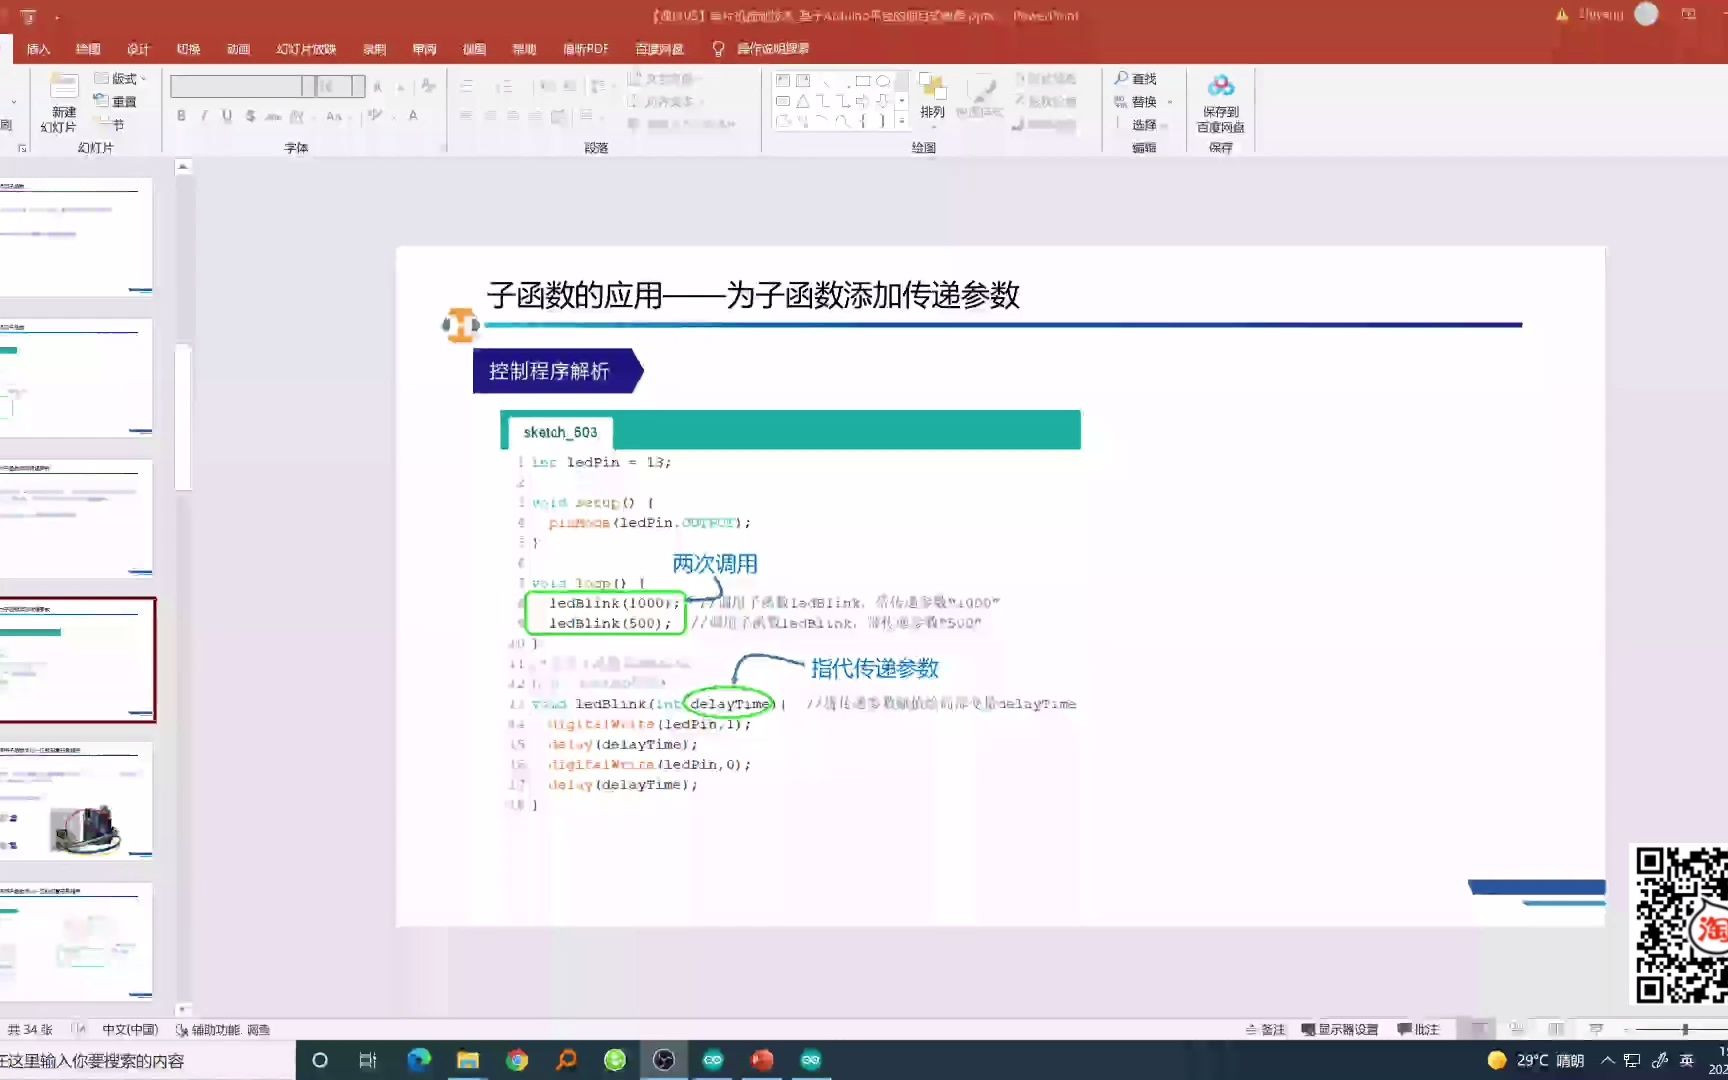Toggle underline formatting
This screenshot has height=1080, width=1728.
click(225, 115)
